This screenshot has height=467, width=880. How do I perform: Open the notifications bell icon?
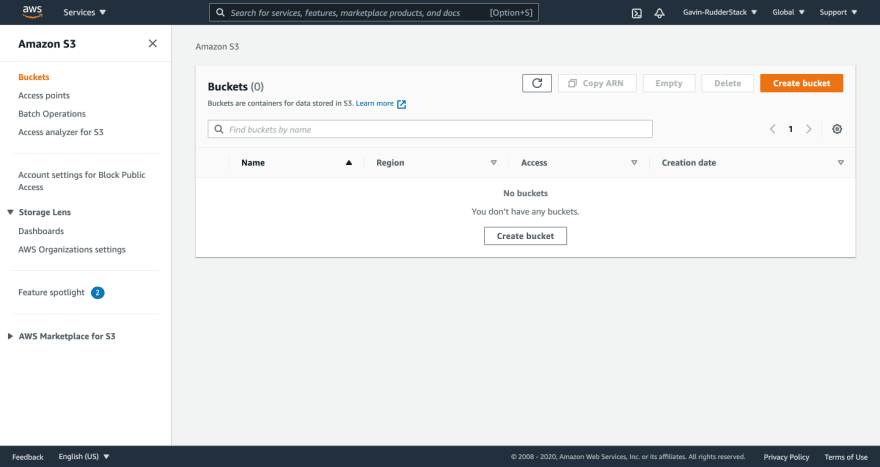click(x=659, y=13)
